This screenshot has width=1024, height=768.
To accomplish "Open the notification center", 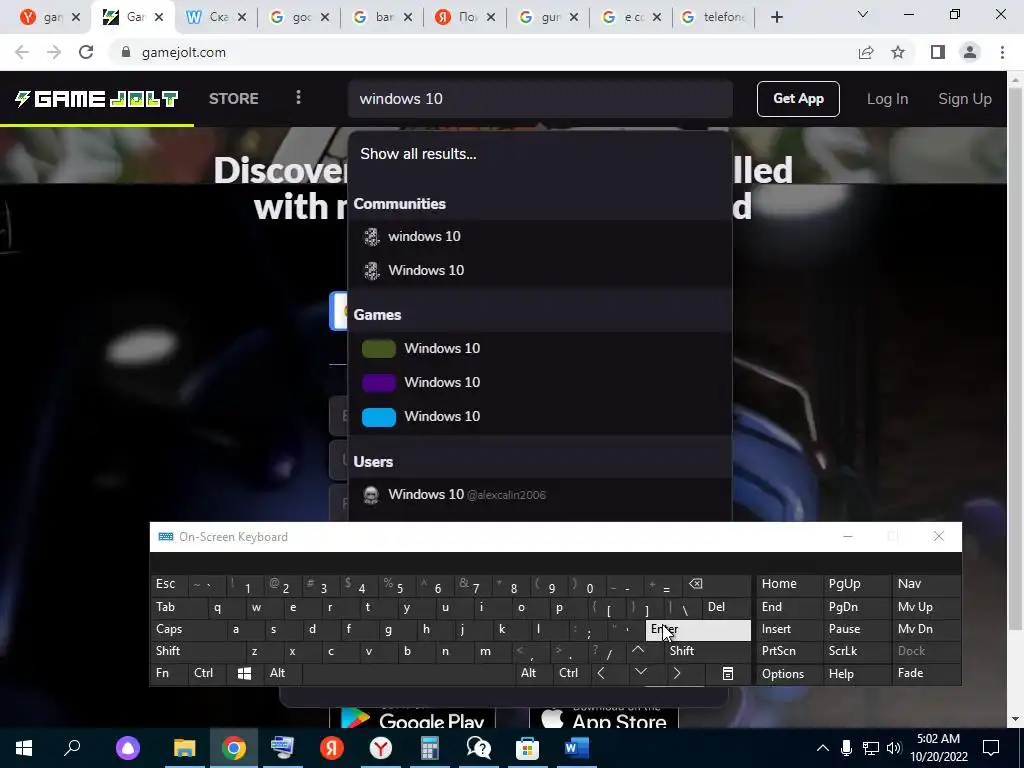I will click(991, 748).
